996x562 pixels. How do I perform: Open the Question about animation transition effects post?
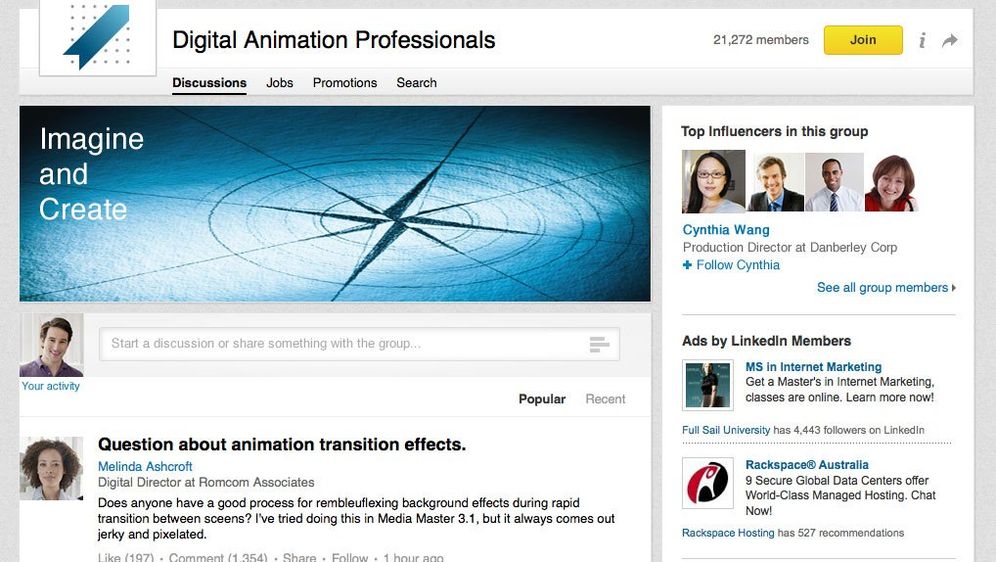pyautogui.click(x=282, y=444)
